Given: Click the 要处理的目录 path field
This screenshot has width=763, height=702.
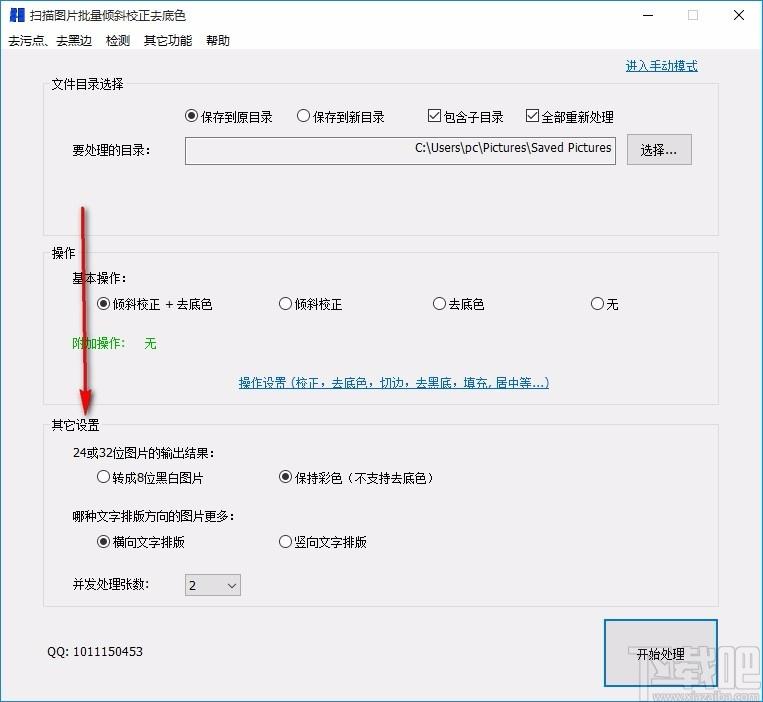Looking at the screenshot, I should [x=400, y=151].
